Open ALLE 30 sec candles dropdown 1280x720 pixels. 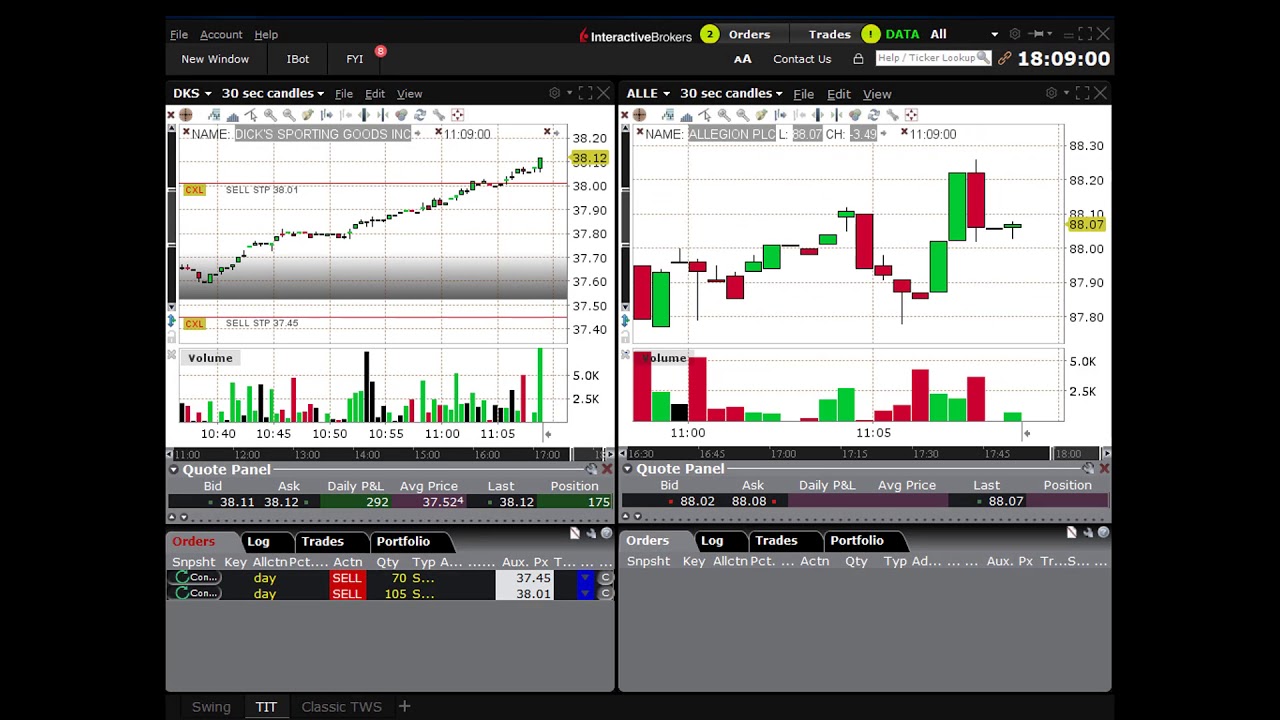[731, 93]
